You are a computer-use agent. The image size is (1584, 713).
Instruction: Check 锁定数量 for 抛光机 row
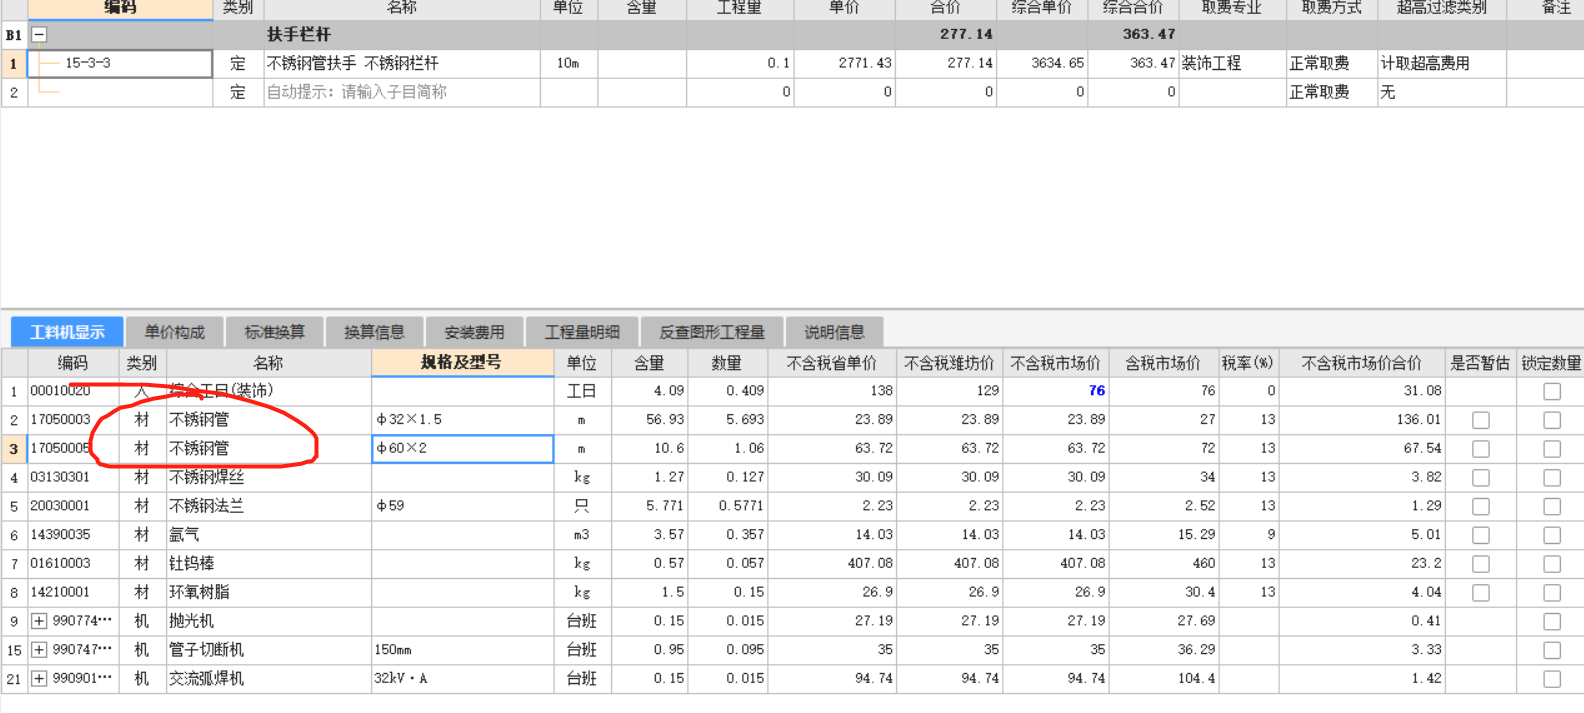point(1552,622)
